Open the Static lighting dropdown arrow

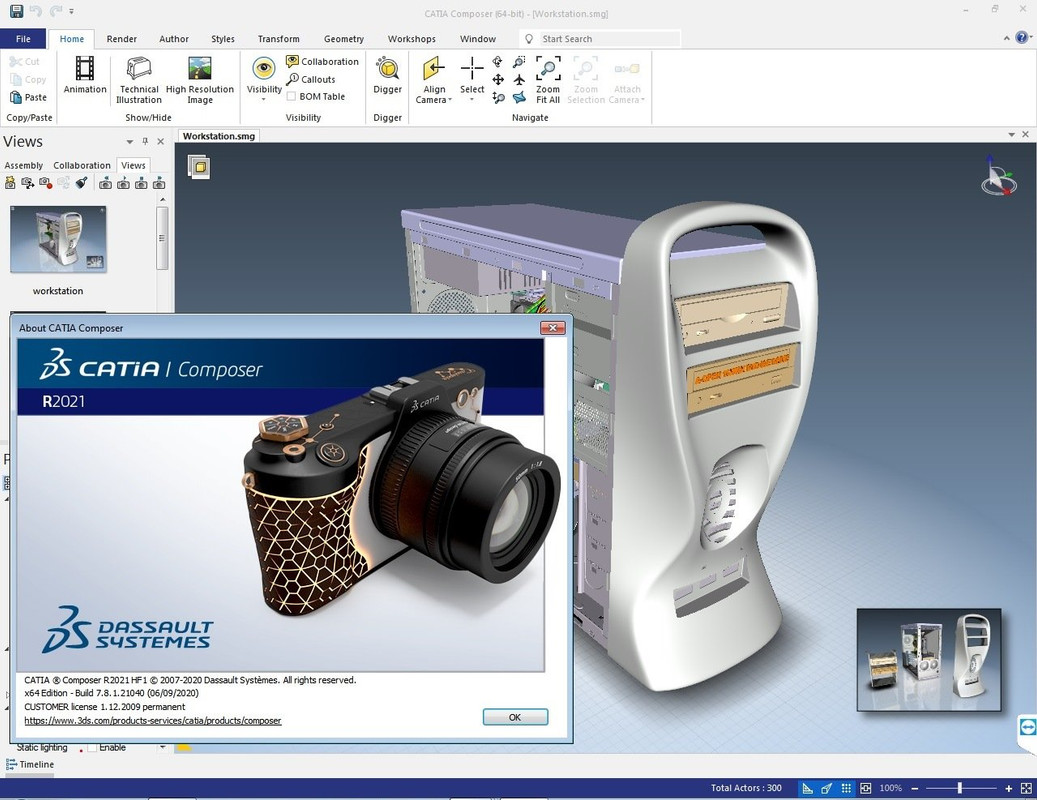[x=163, y=748]
